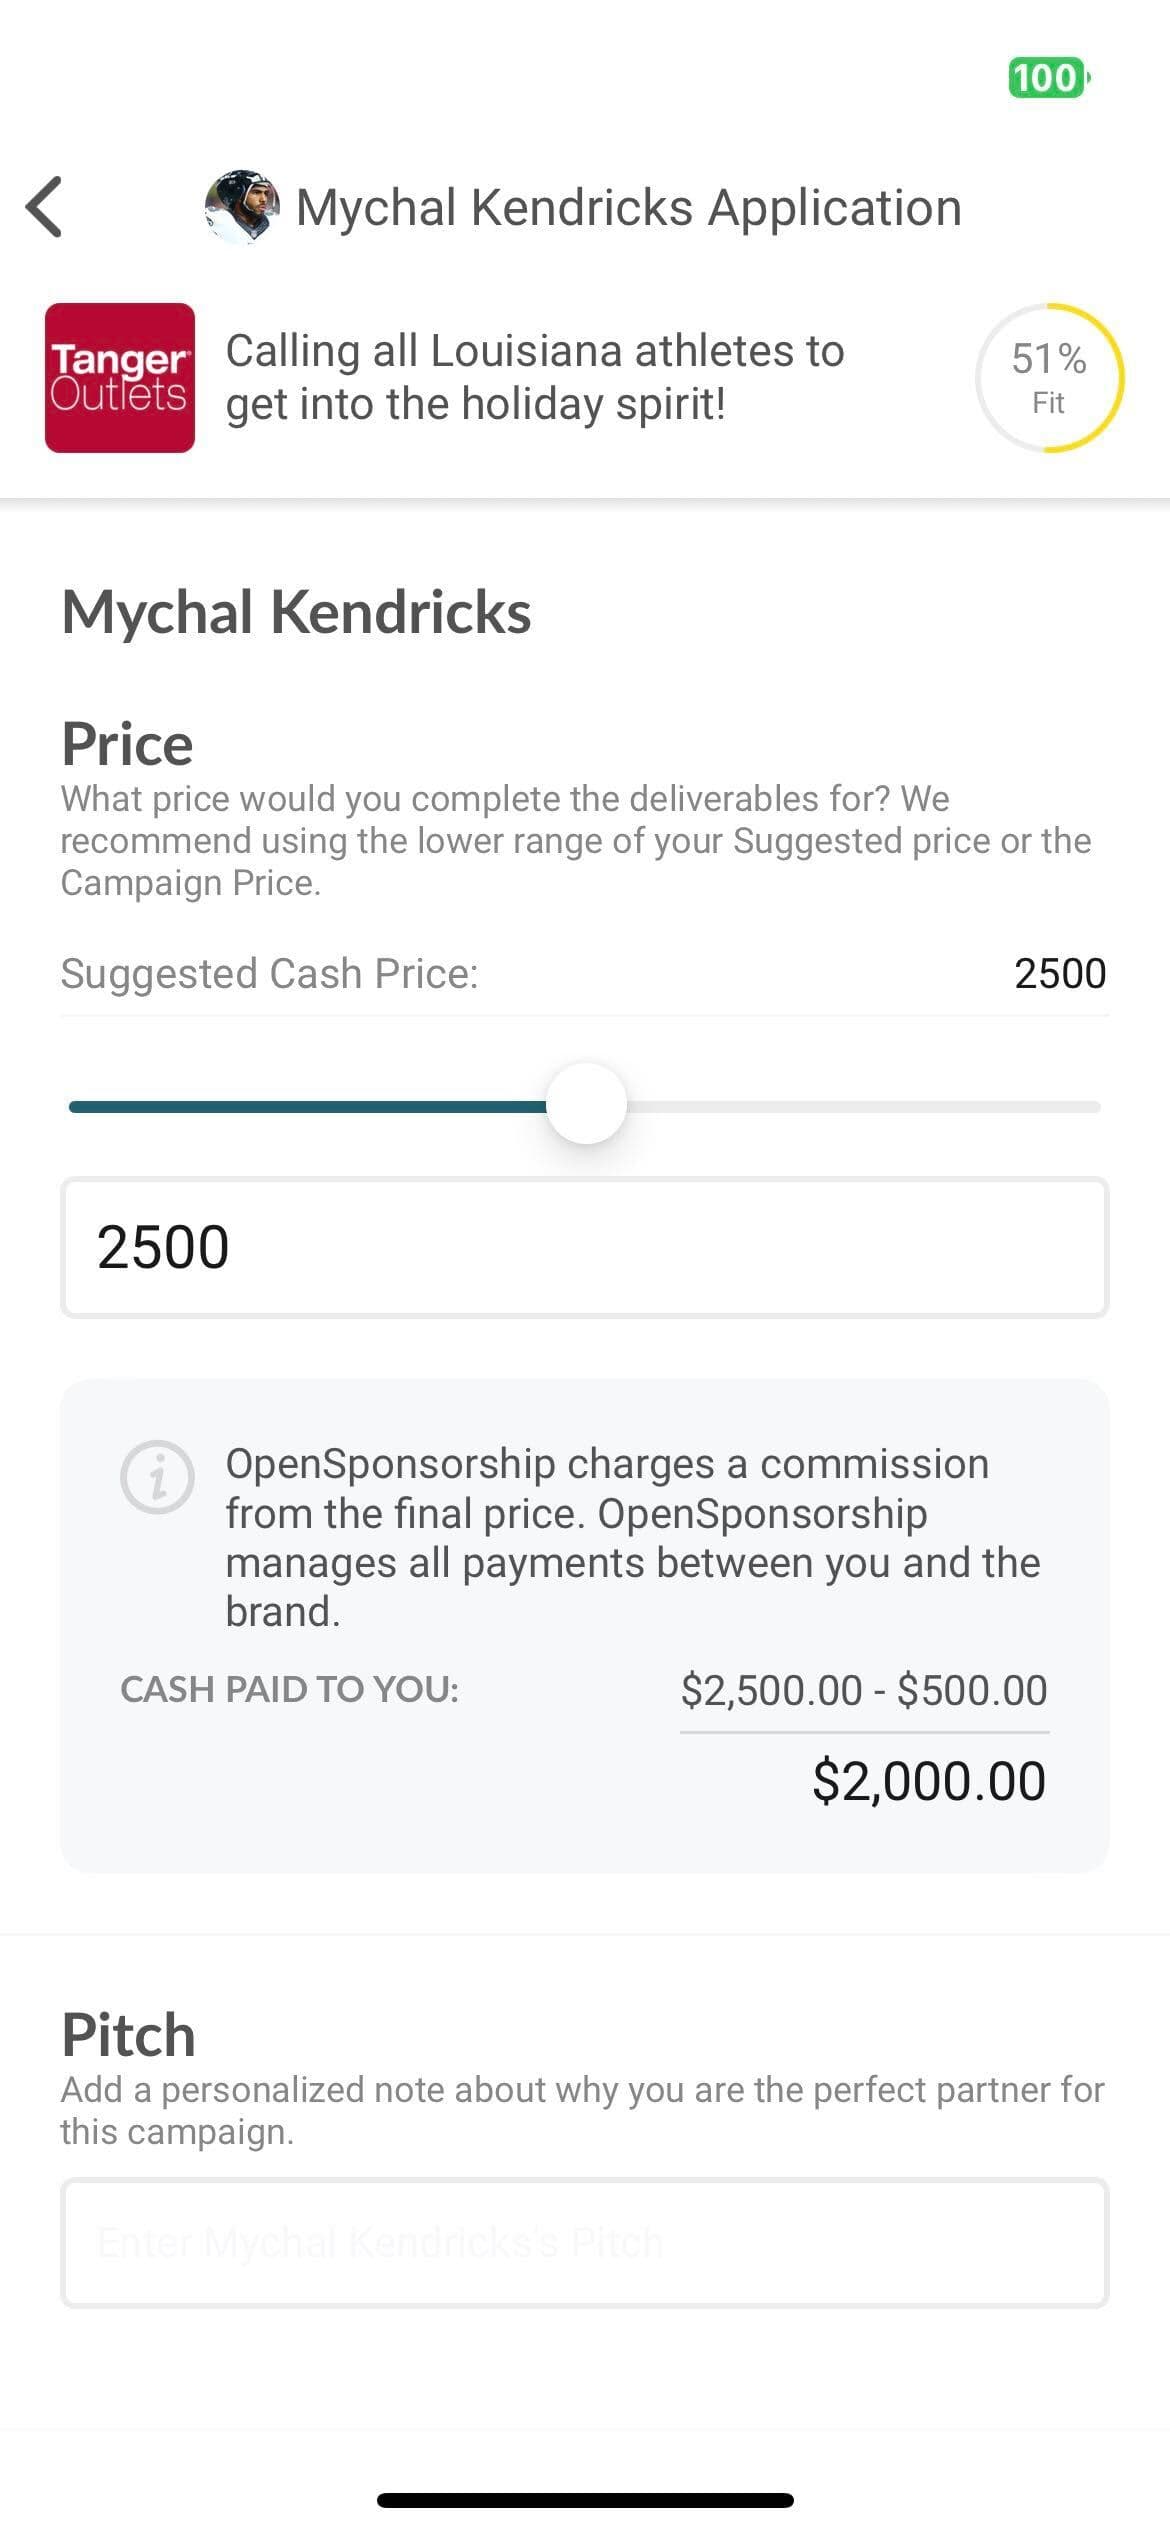
Task: Tap the back chevron arrow
Action: pos(45,207)
